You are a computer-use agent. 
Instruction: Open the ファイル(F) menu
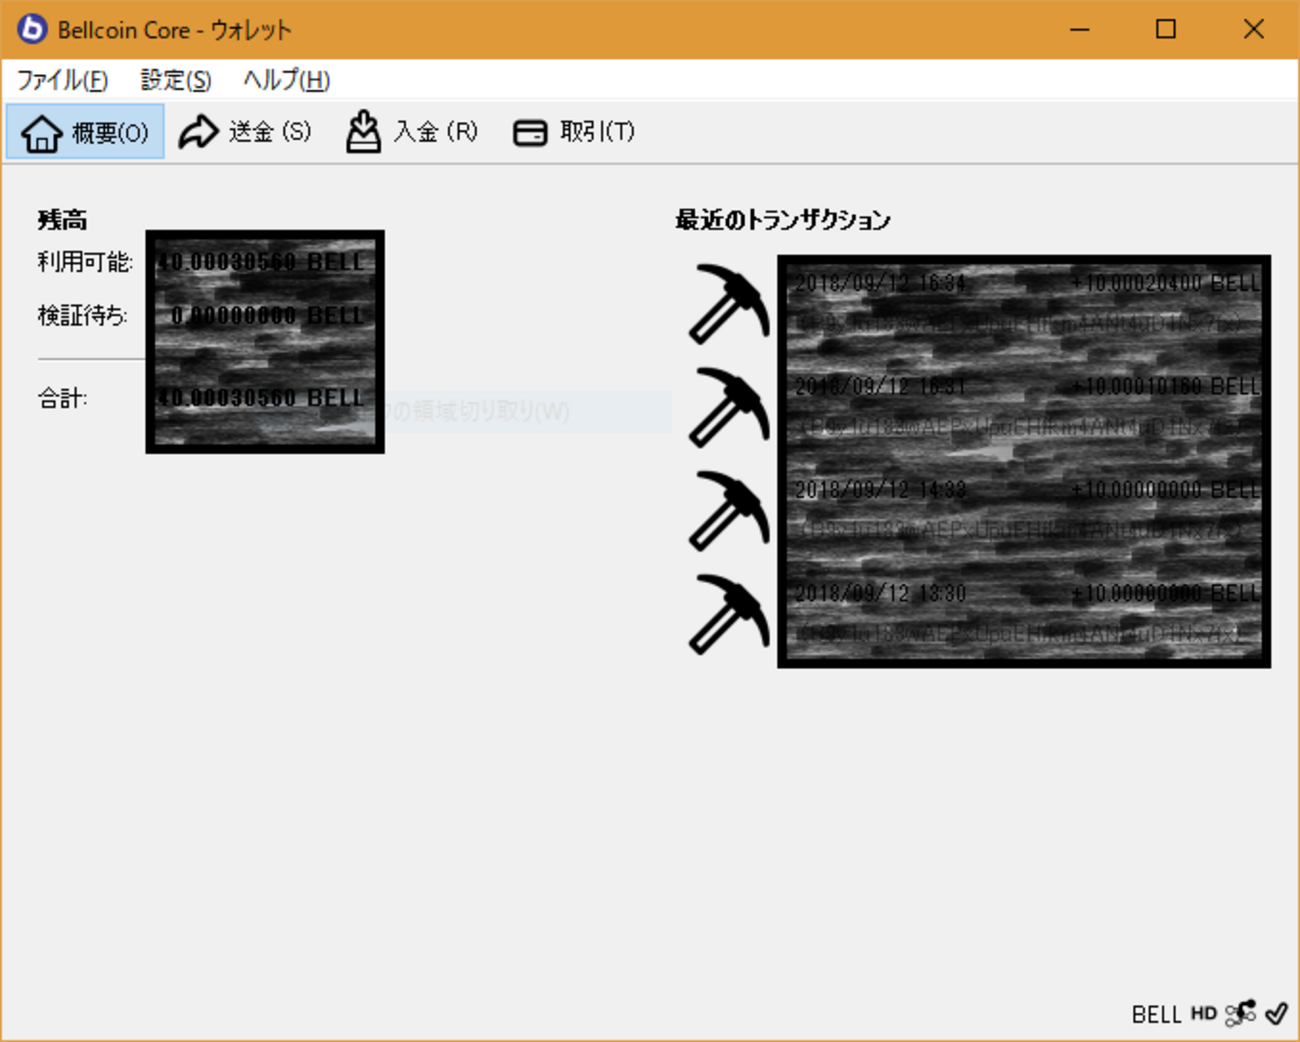[63, 80]
